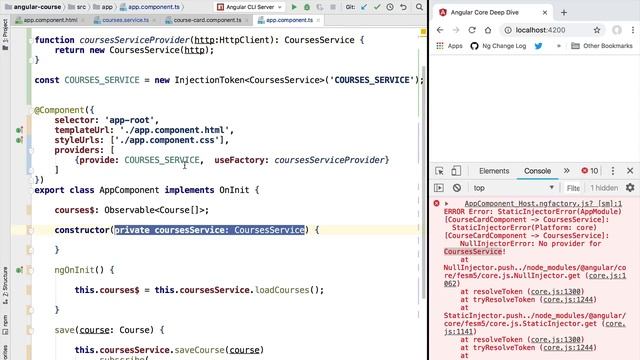Expand hidden bookmarks chevron
Screen dimensions: 640x360
[x=558, y=46]
